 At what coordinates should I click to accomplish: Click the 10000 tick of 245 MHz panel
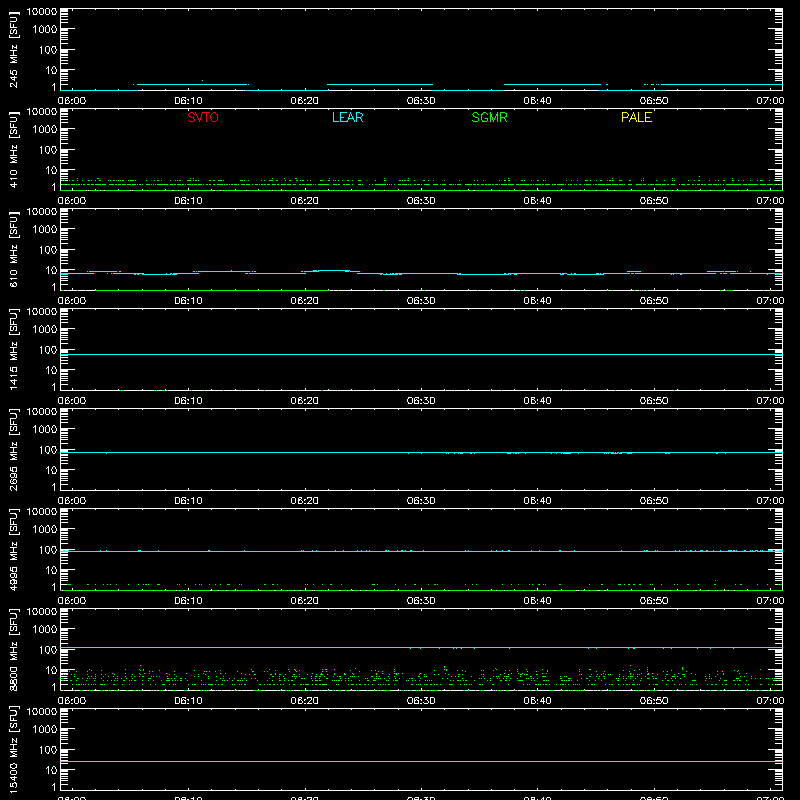tap(42, 12)
